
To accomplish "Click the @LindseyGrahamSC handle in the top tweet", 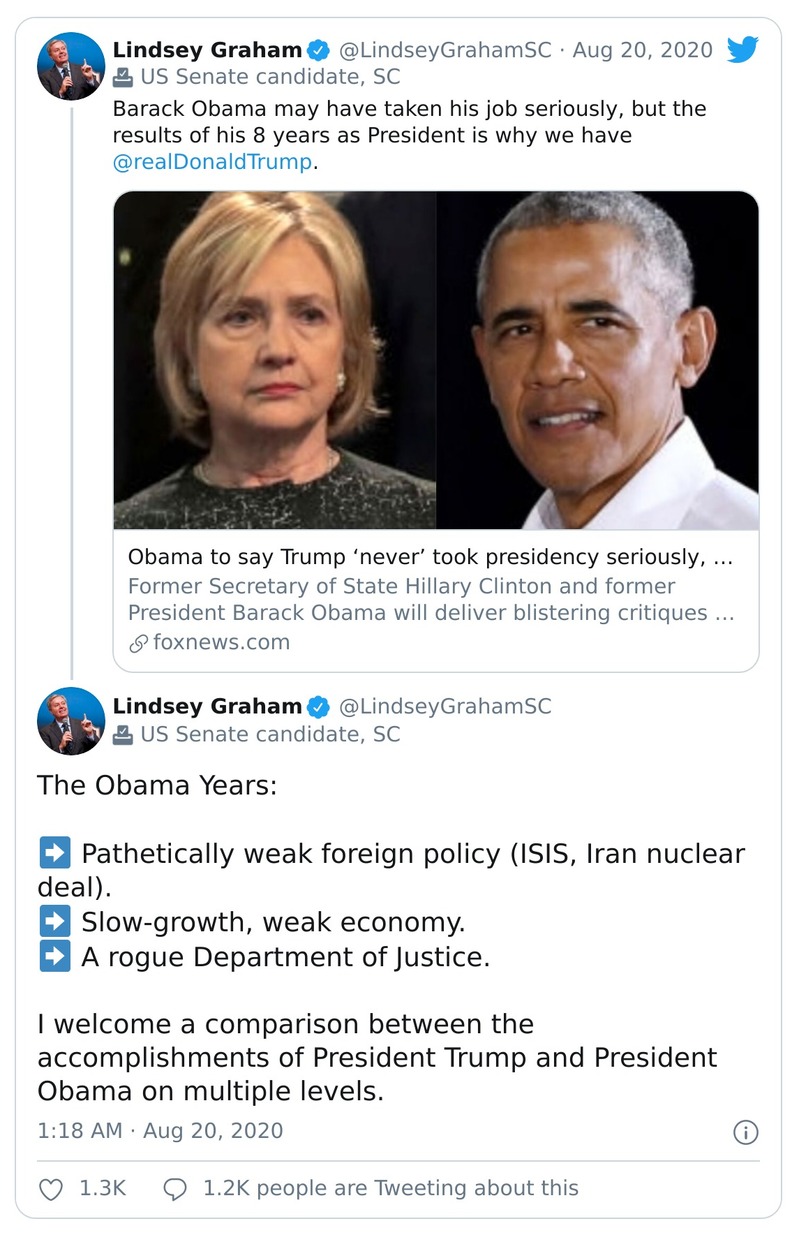I will pos(445,50).
